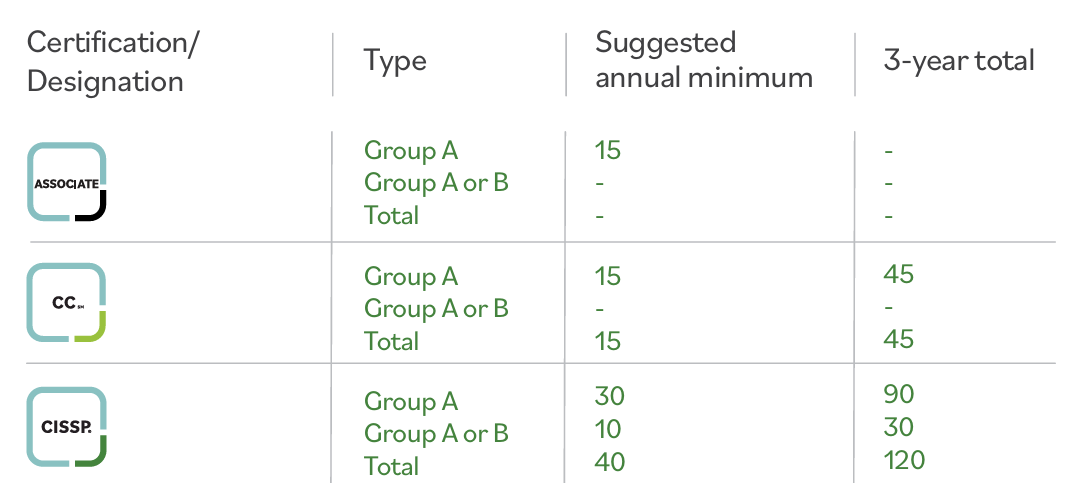
Task: Select Group A or B in CC row
Action: pos(436,309)
